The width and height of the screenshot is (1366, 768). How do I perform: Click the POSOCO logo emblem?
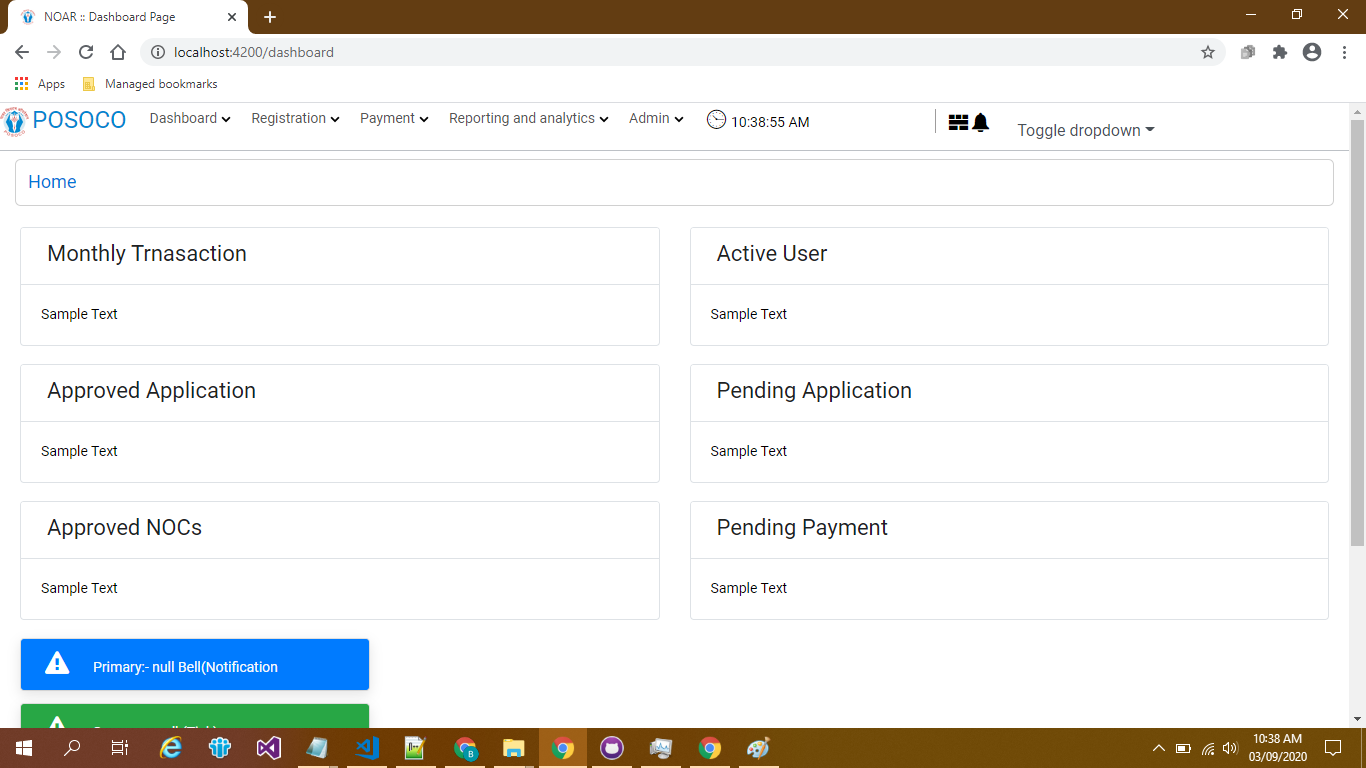15,121
